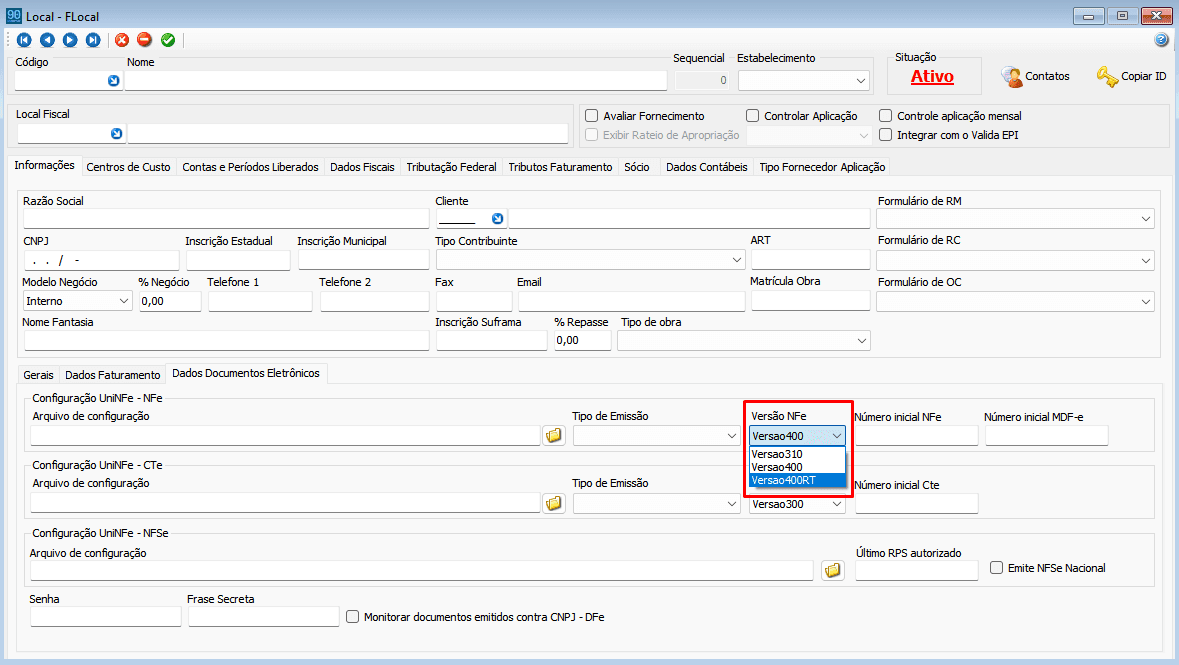This screenshot has width=1179, height=665.
Task: Open the Formulário de RM dropdown
Action: [1146, 219]
